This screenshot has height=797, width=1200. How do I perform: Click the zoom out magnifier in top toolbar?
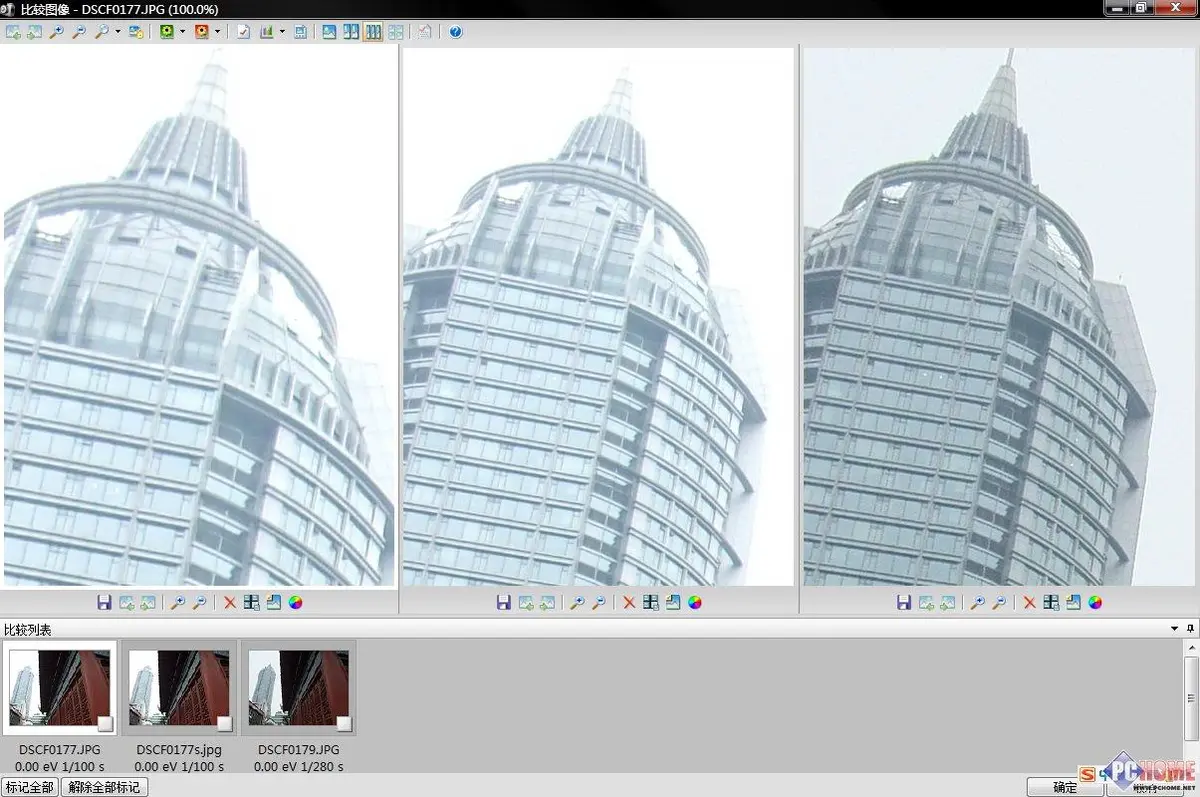pos(79,32)
